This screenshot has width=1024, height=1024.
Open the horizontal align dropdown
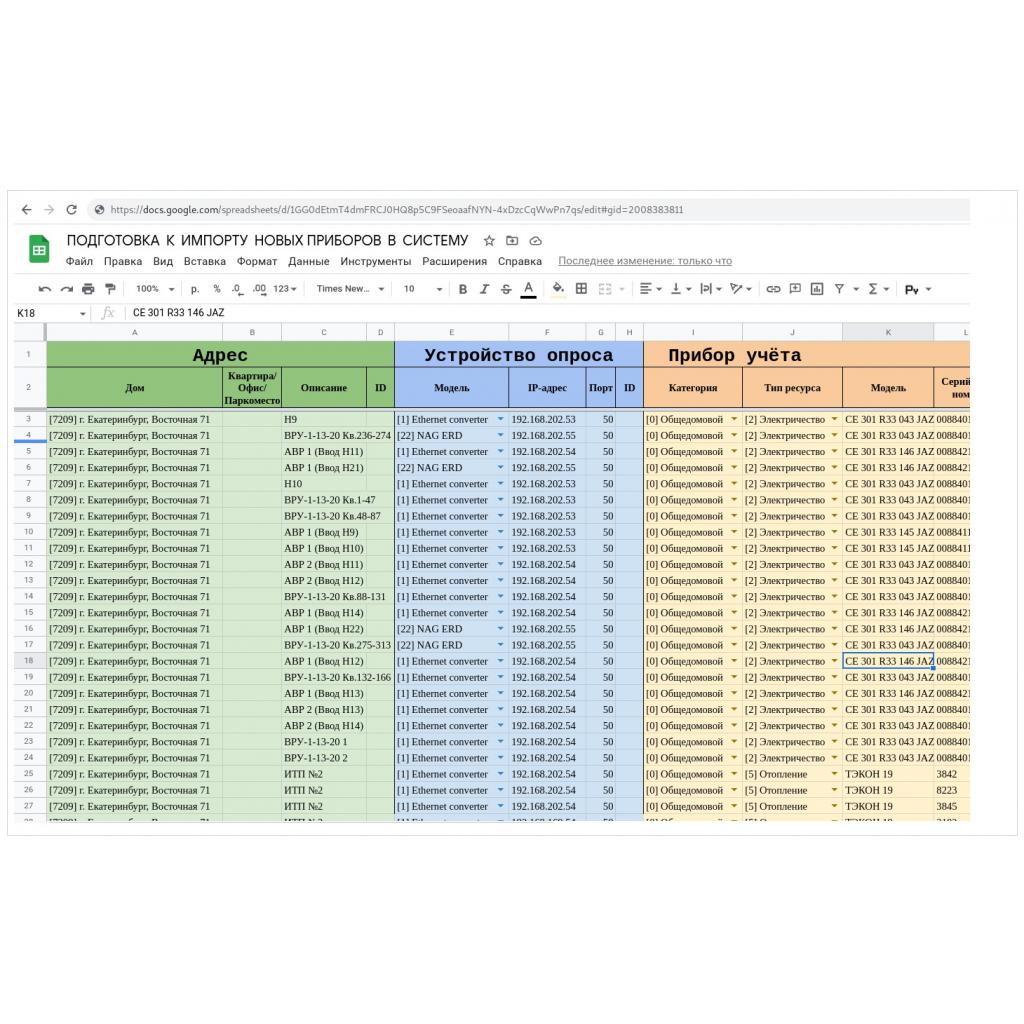pos(650,289)
